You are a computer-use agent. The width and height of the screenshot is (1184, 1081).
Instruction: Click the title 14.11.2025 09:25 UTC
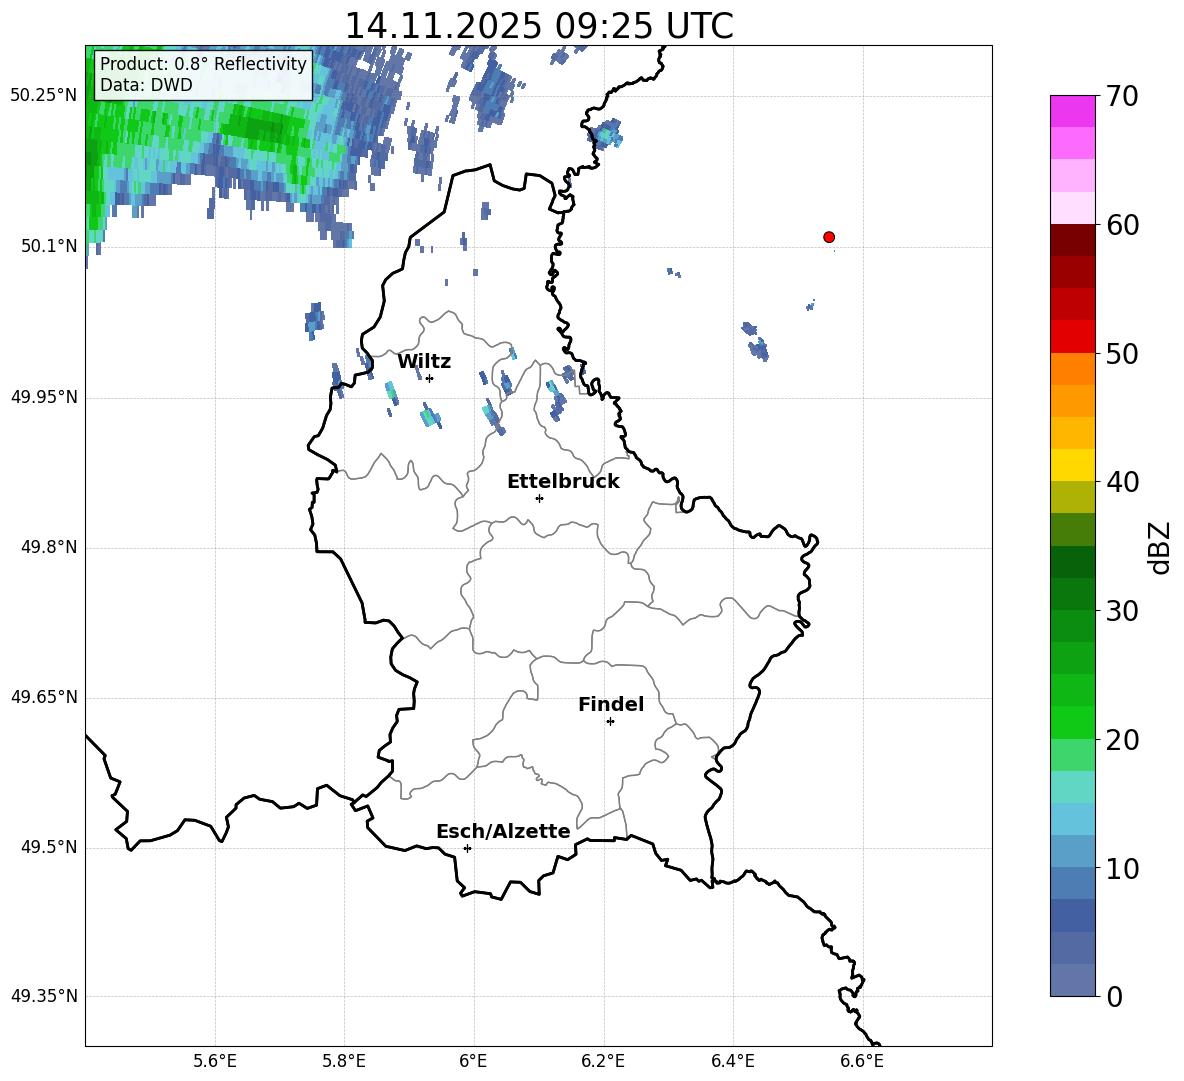click(539, 26)
